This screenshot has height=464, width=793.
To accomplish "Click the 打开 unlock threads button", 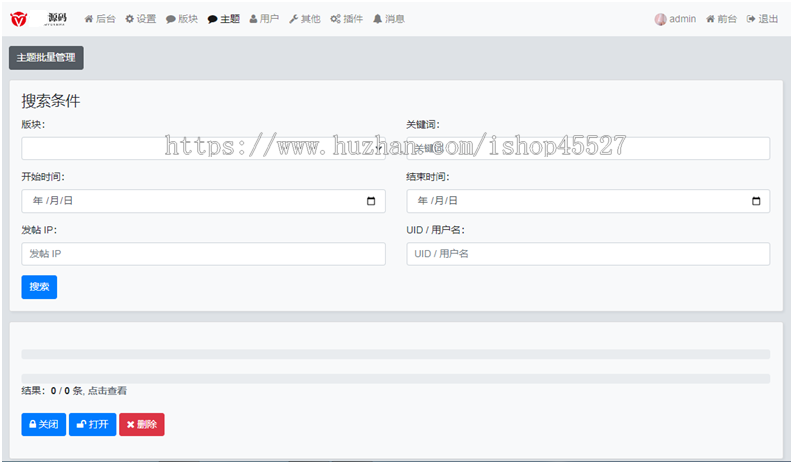I will tap(93, 424).
